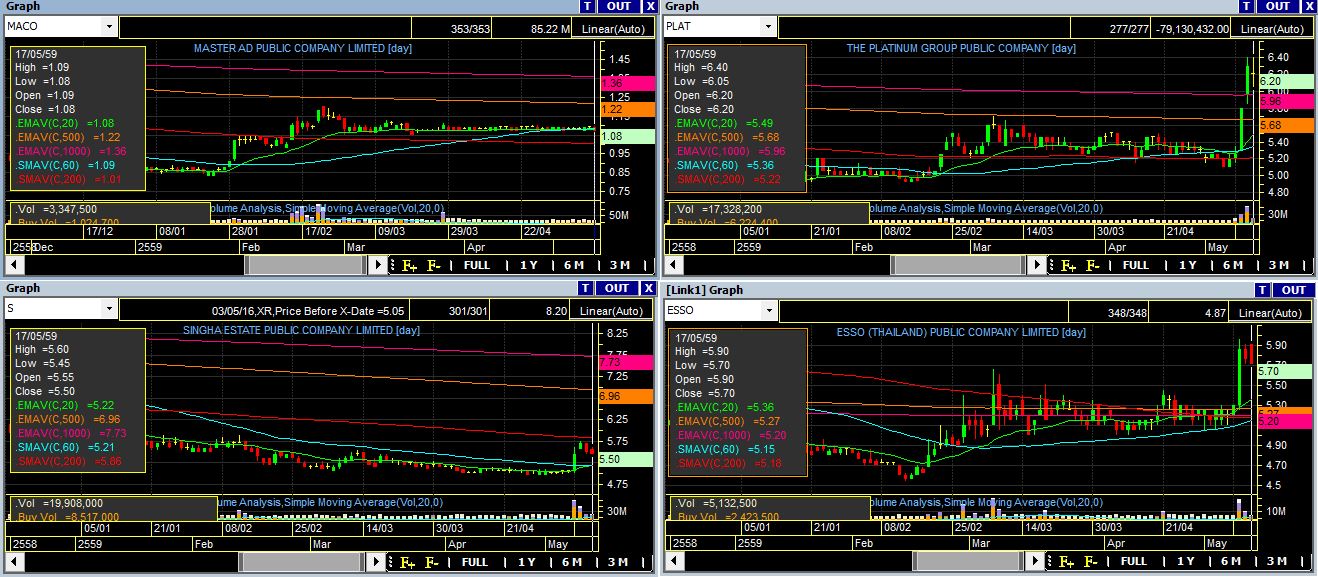Click OUT button on PLAT graph window

(1278, 6)
